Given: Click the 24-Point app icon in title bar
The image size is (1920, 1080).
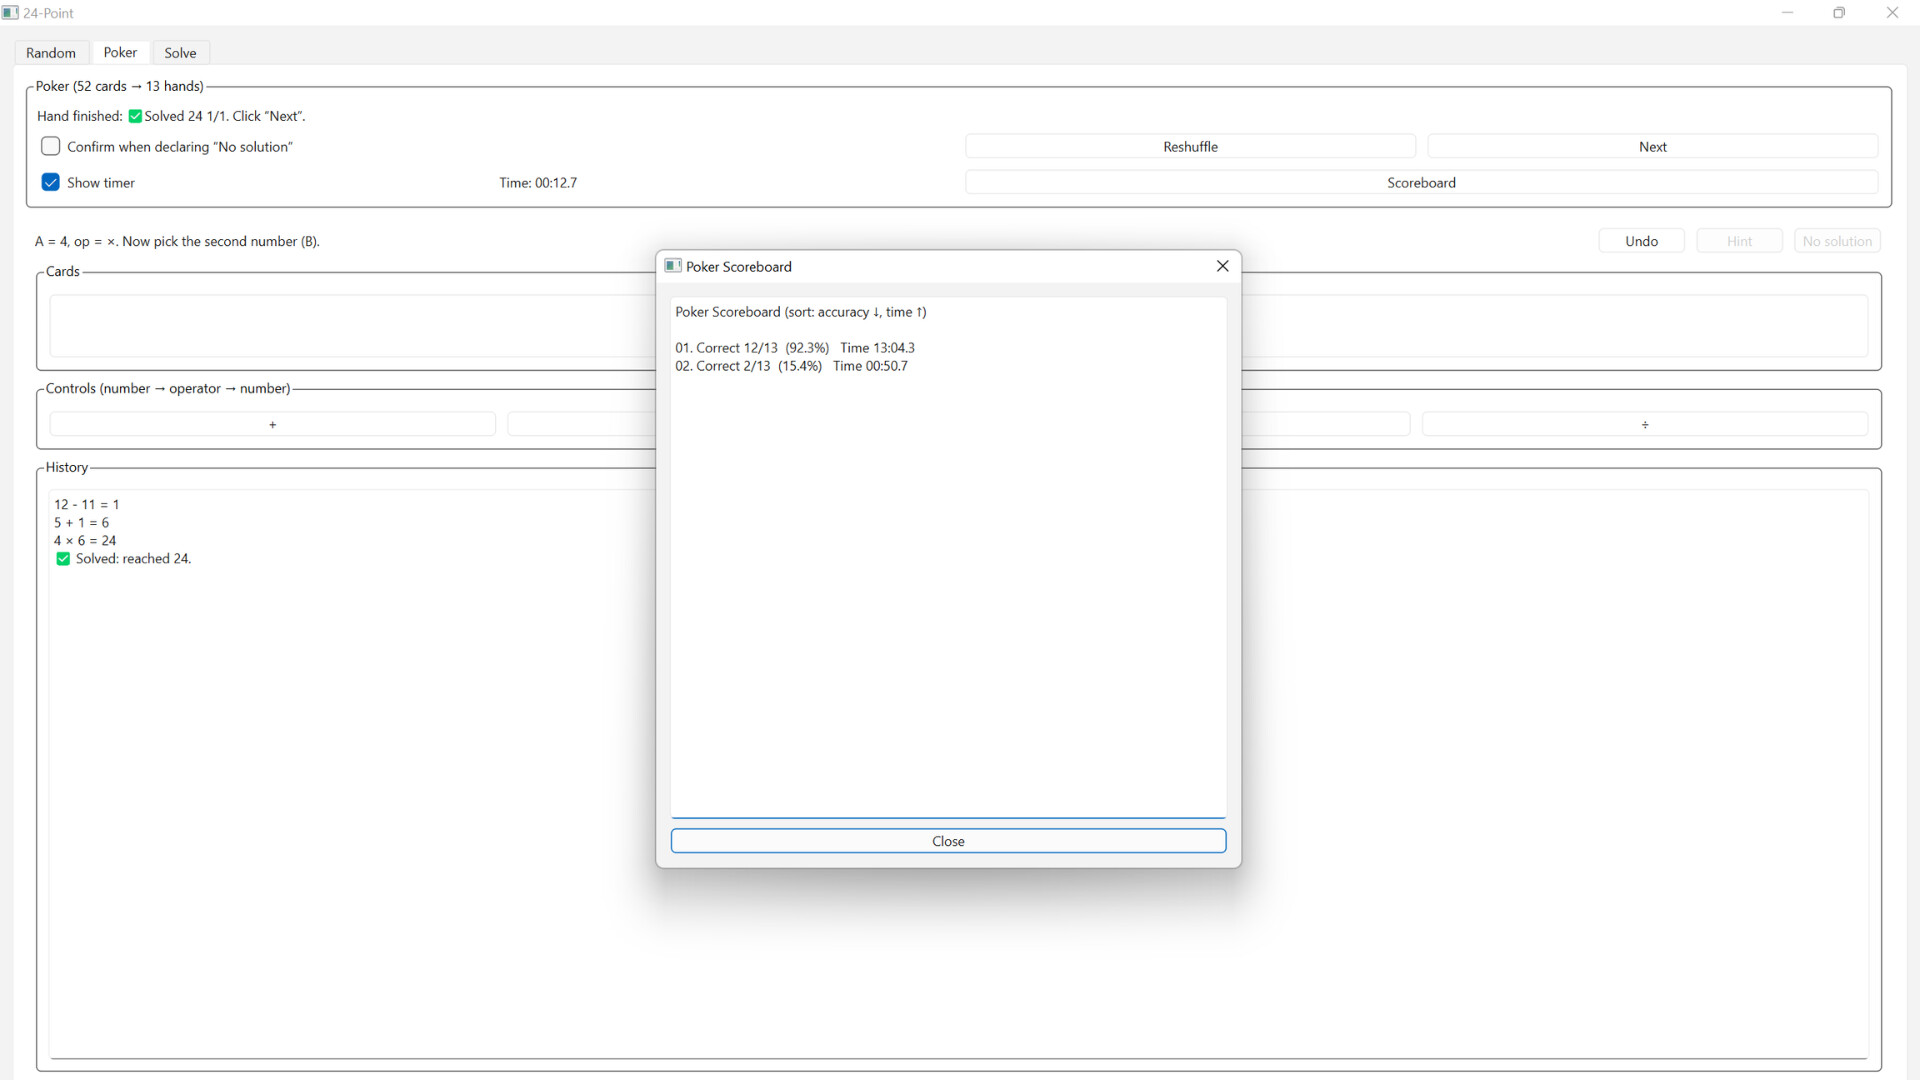Looking at the screenshot, I should pyautogui.click(x=10, y=13).
